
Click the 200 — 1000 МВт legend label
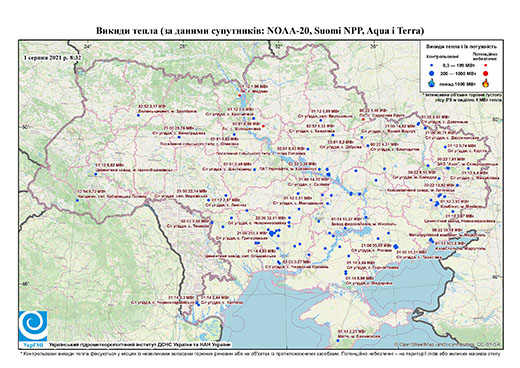click(x=459, y=73)
